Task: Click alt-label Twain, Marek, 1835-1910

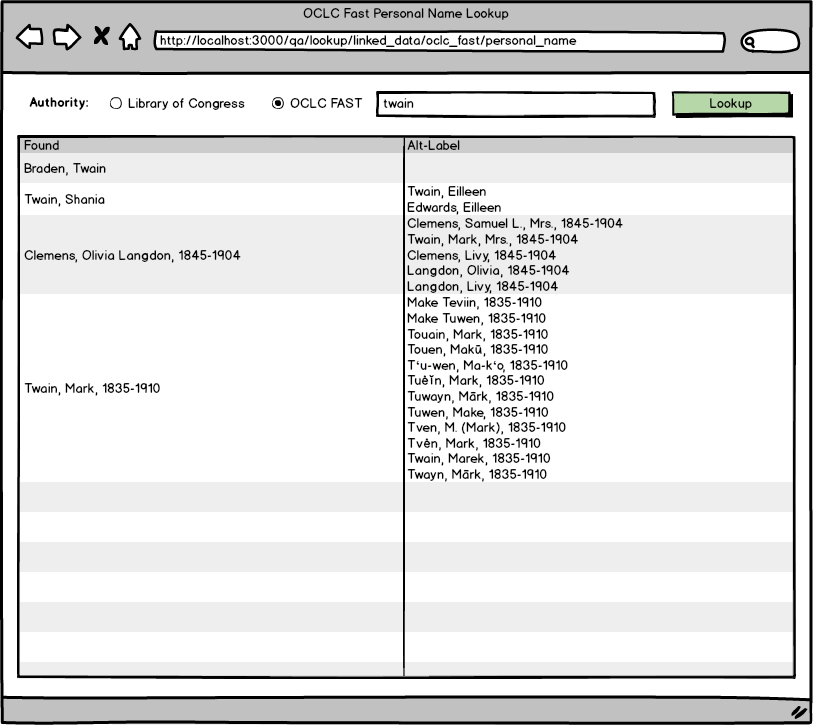Action: tap(479, 458)
